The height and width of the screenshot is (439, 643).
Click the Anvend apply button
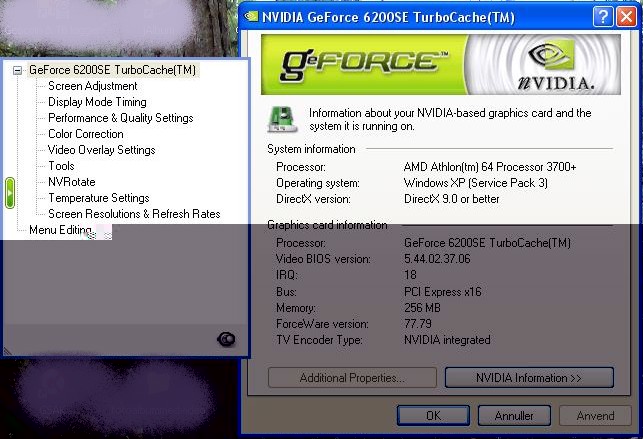[x=595, y=416]
